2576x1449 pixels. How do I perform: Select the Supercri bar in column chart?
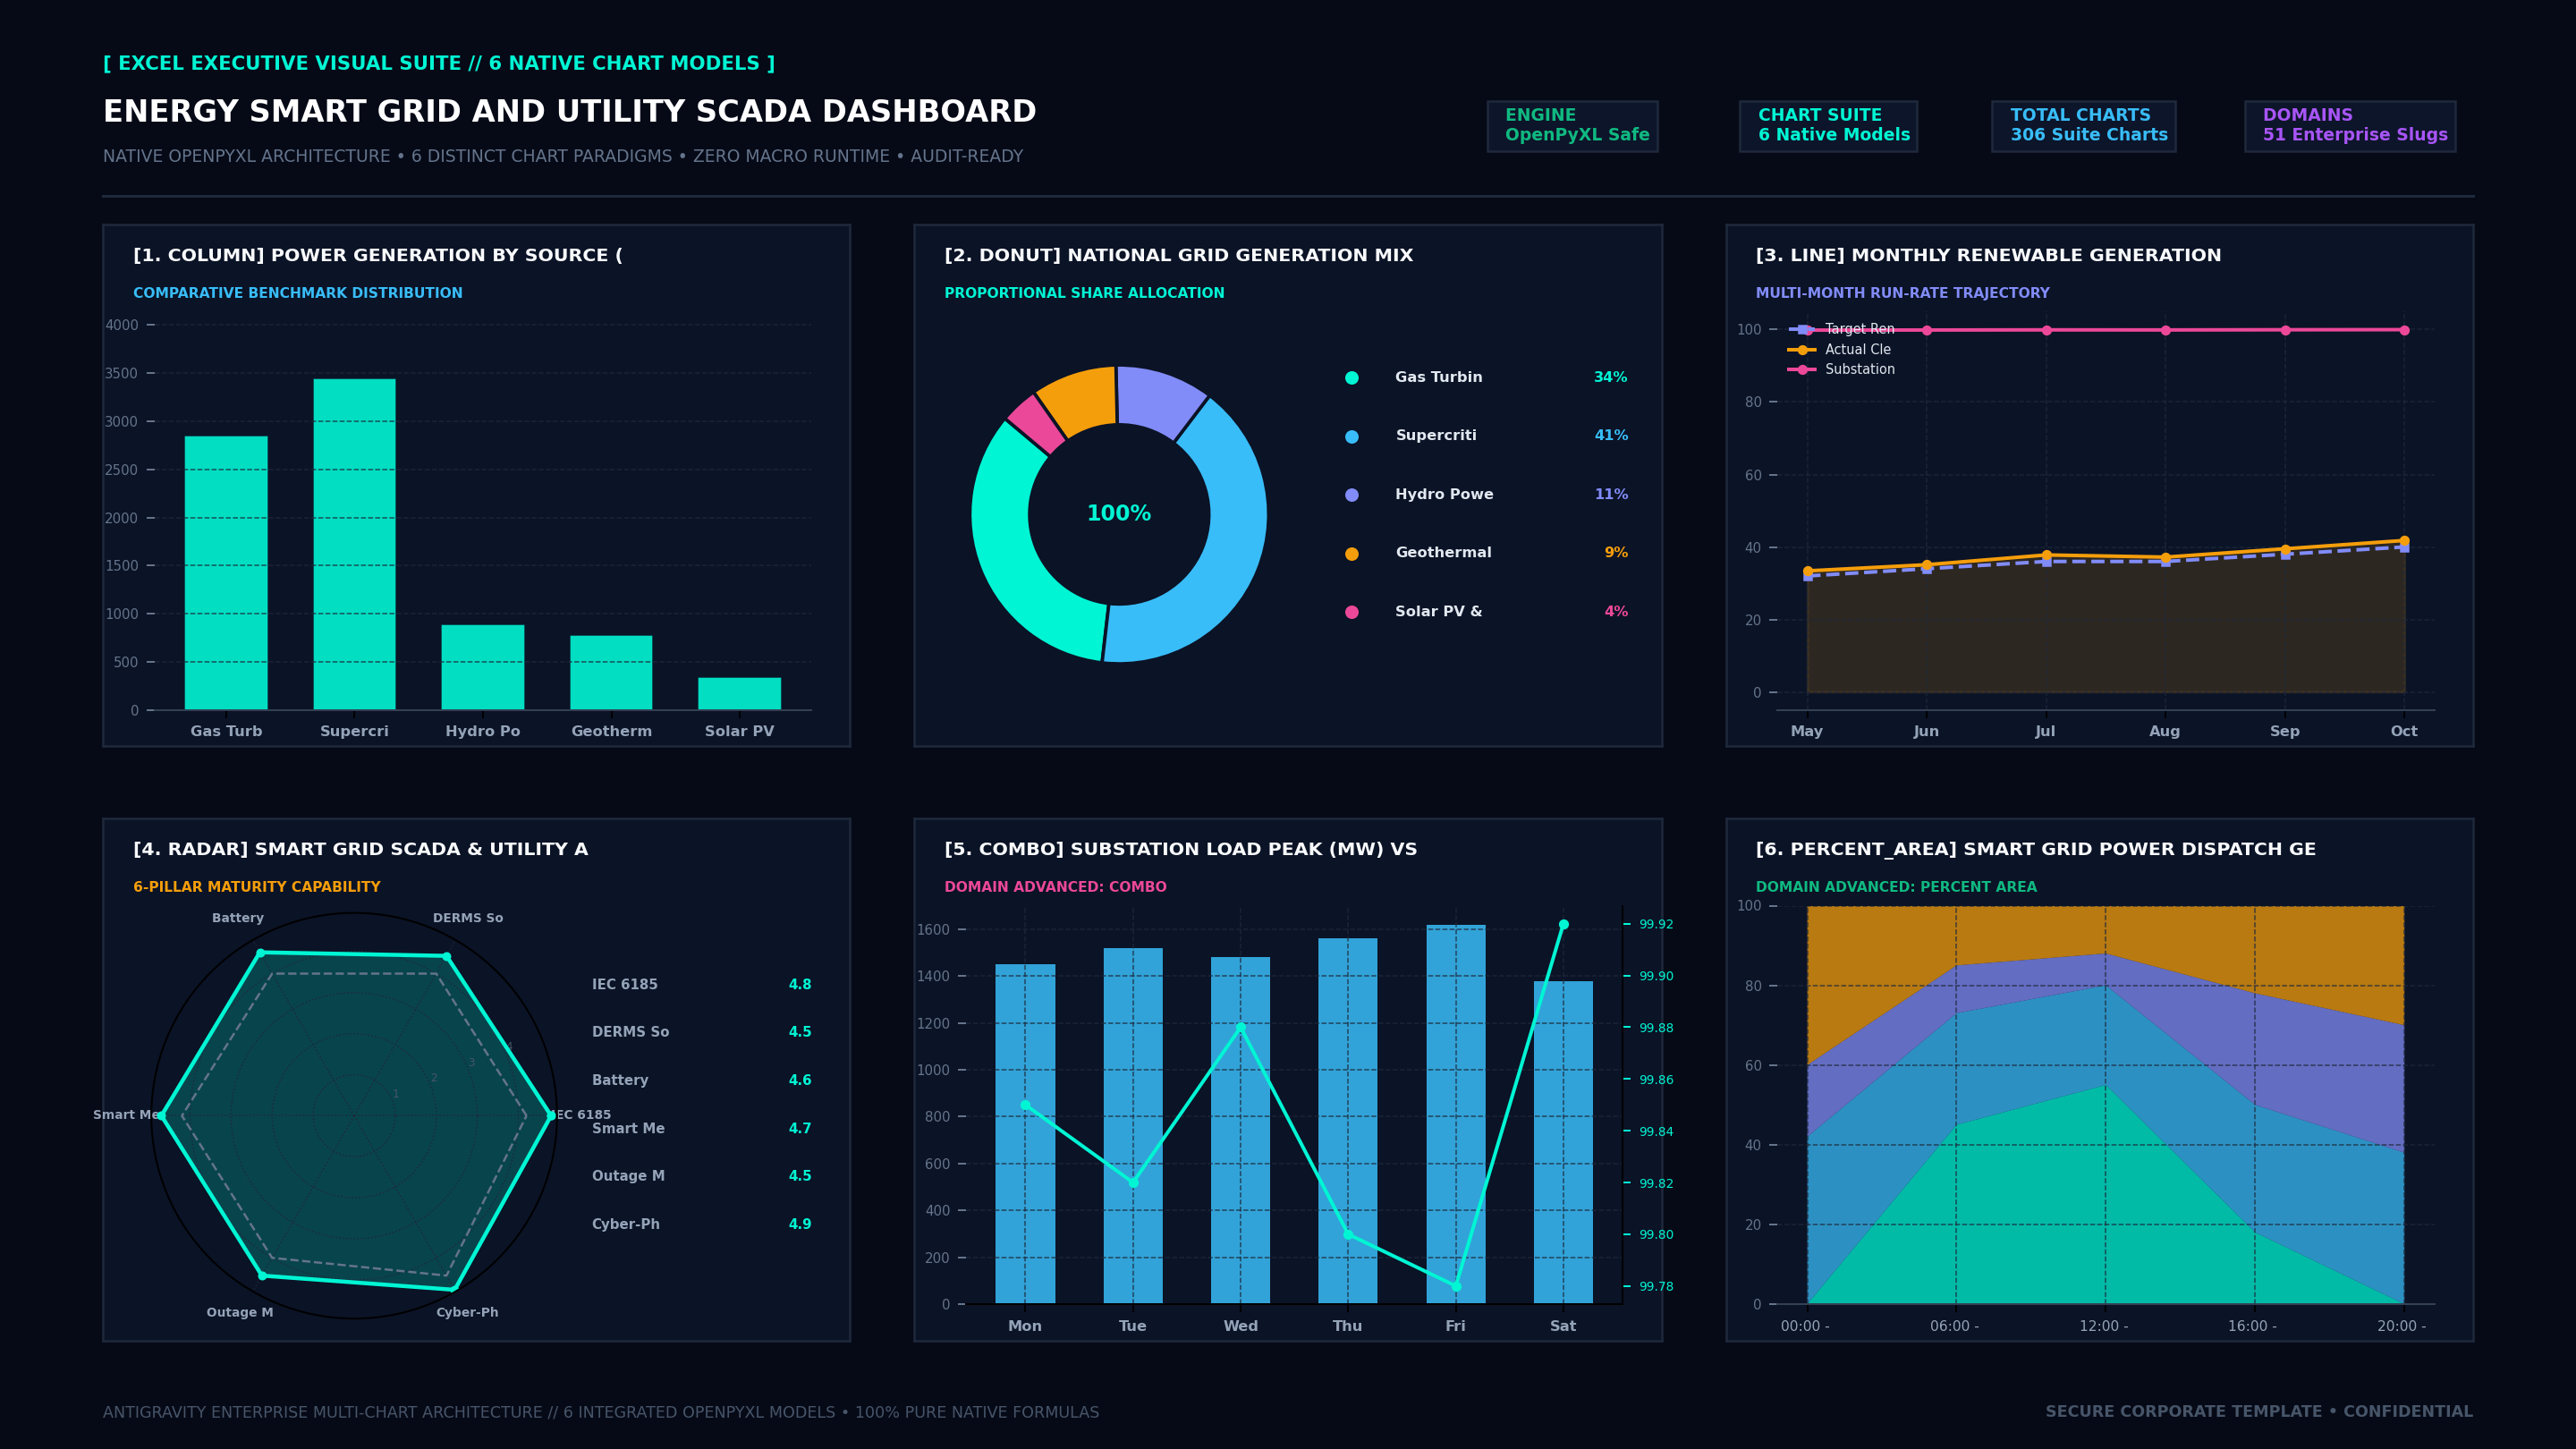(x=354, y=544)
